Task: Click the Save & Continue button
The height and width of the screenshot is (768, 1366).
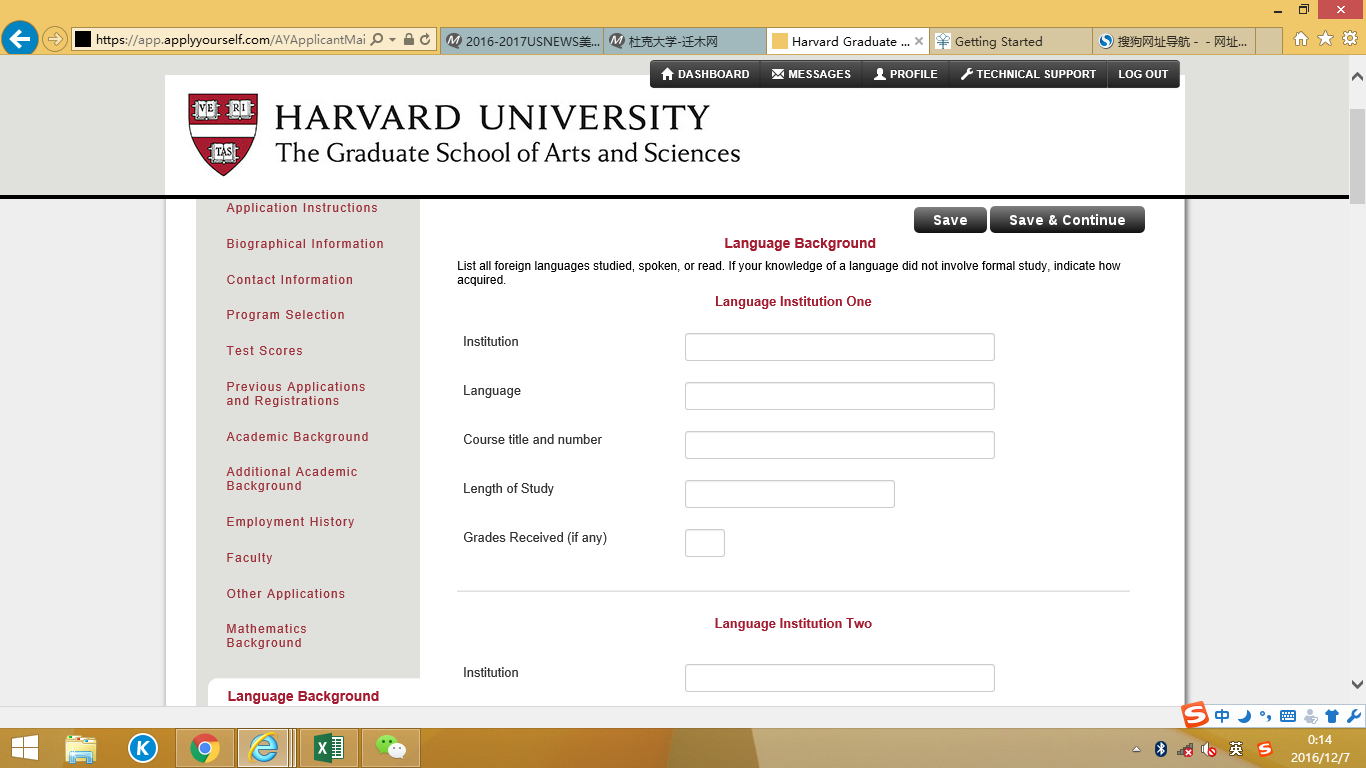Action: point(1067,220)
